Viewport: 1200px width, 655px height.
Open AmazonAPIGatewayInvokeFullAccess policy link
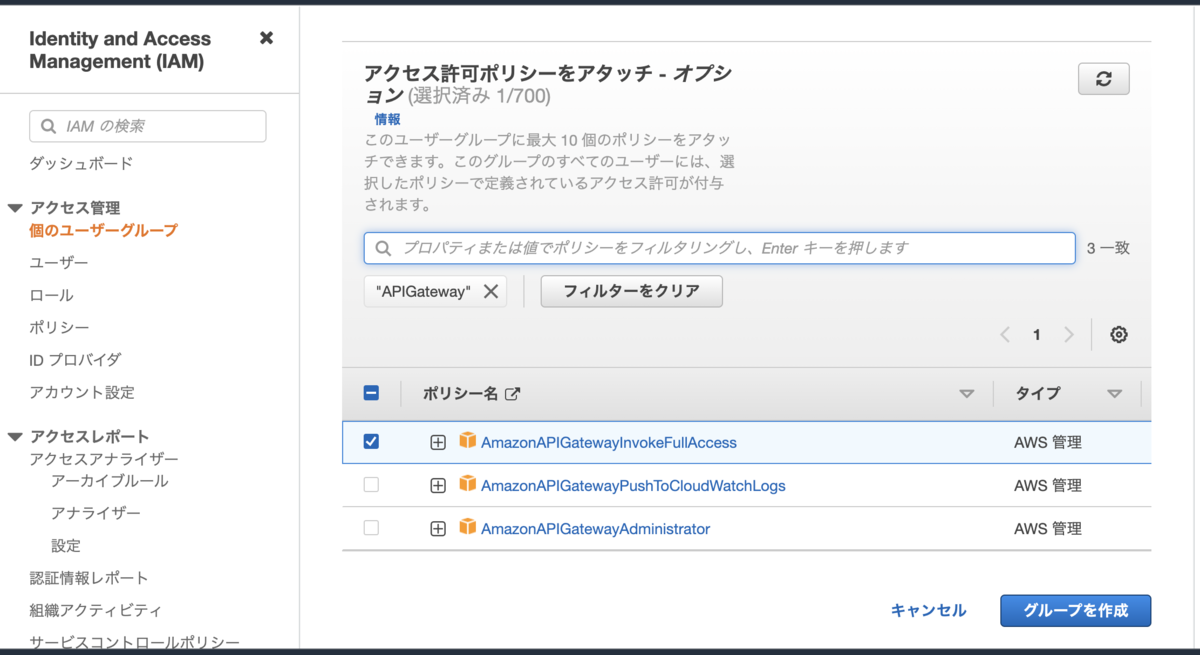609,442
